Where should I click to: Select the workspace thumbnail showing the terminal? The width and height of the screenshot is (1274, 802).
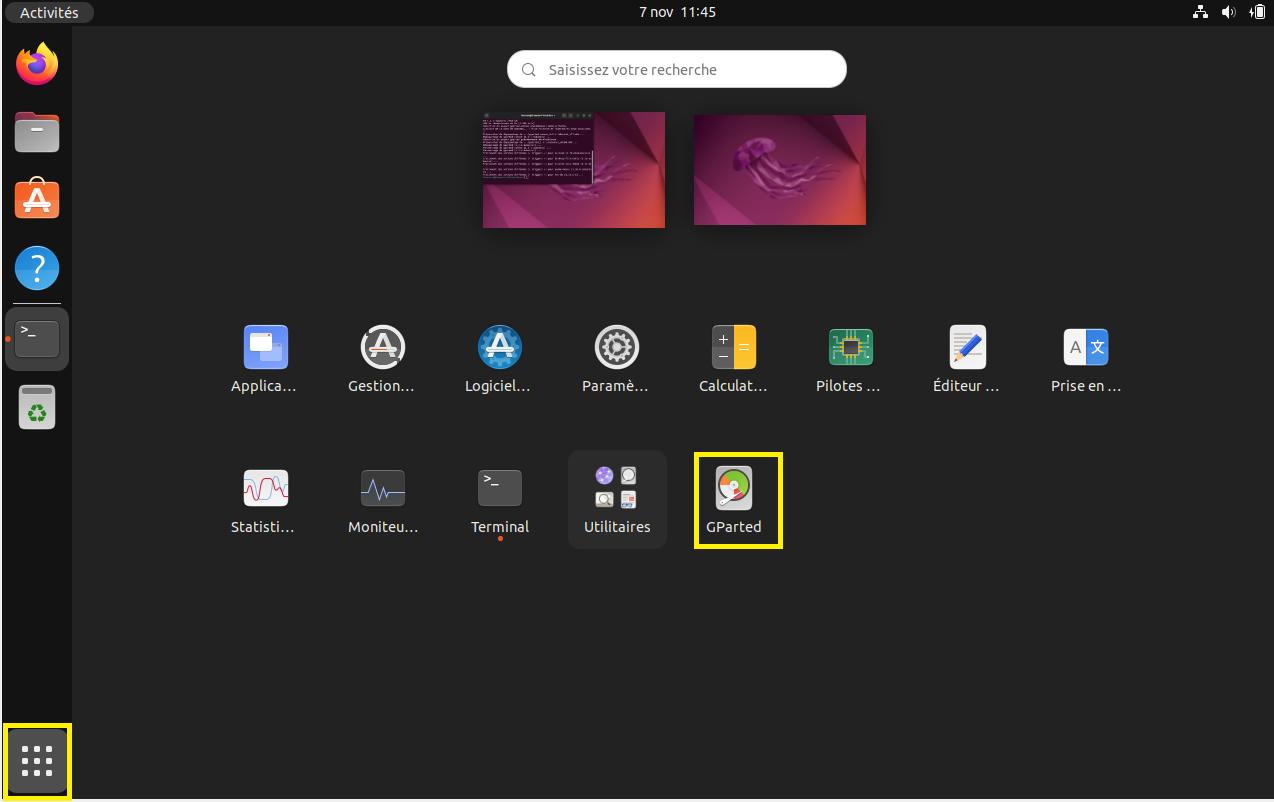tap(574, 170)
